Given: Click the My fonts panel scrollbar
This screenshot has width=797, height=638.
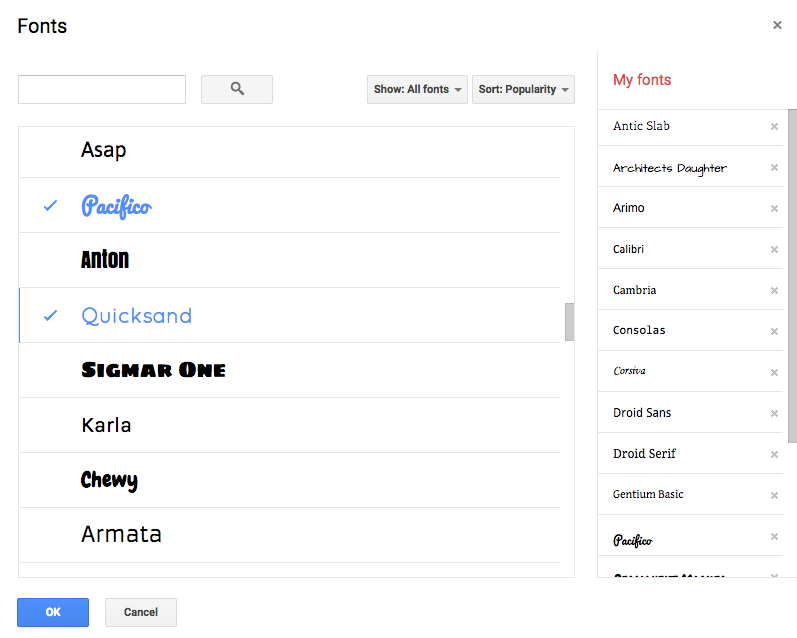Looking at the screenshot, I should (792, 276).
